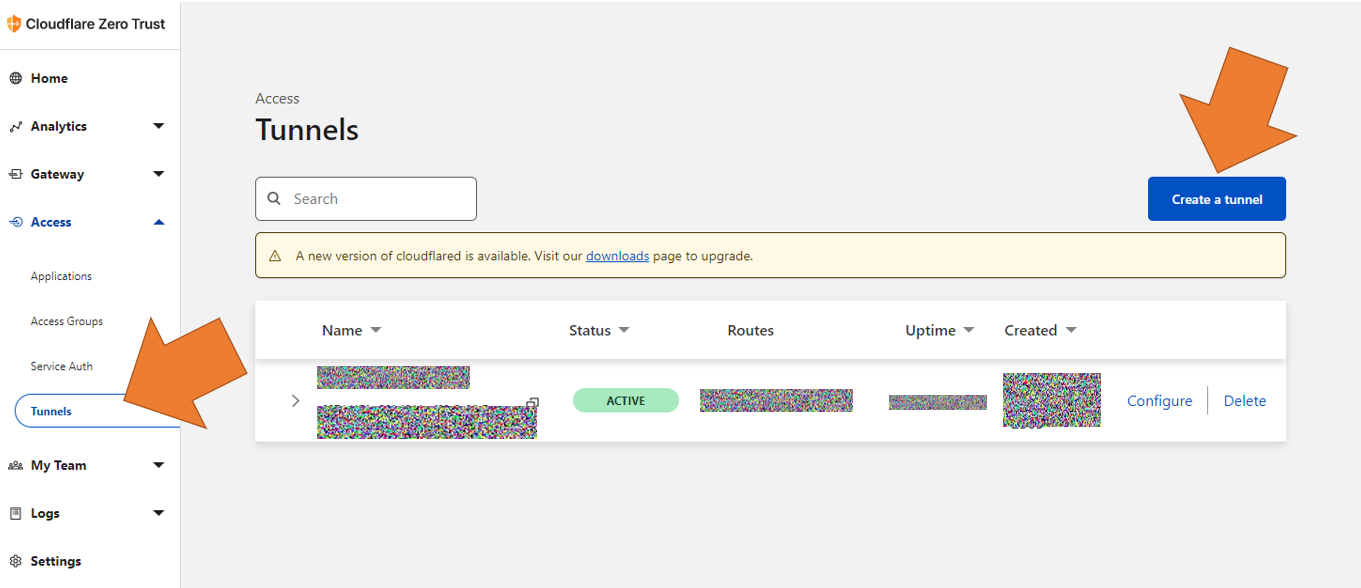Click the Tunnels page heading
This screenshot has width=1361, height=588.
(307, 130)
